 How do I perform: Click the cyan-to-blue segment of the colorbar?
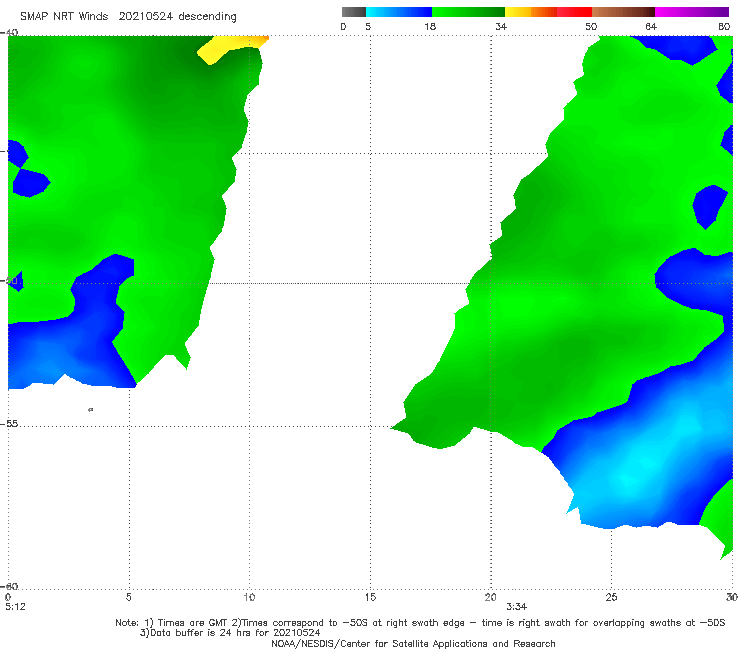click(x=399, y=12)
